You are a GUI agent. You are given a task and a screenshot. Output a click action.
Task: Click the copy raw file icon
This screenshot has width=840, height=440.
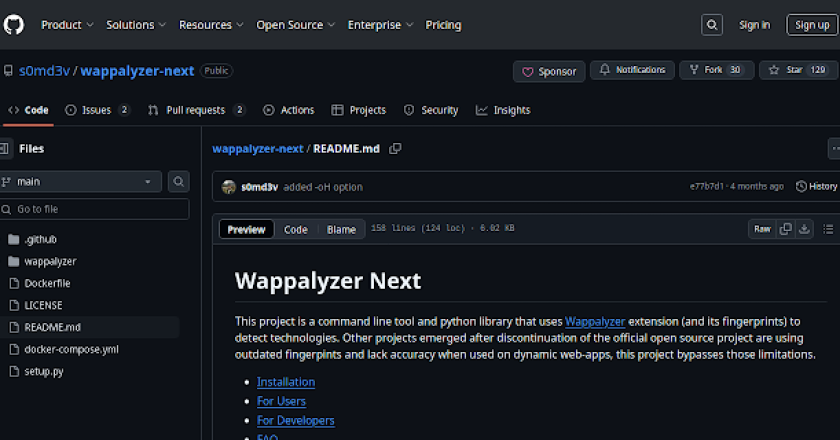click(x=786, y=229)
